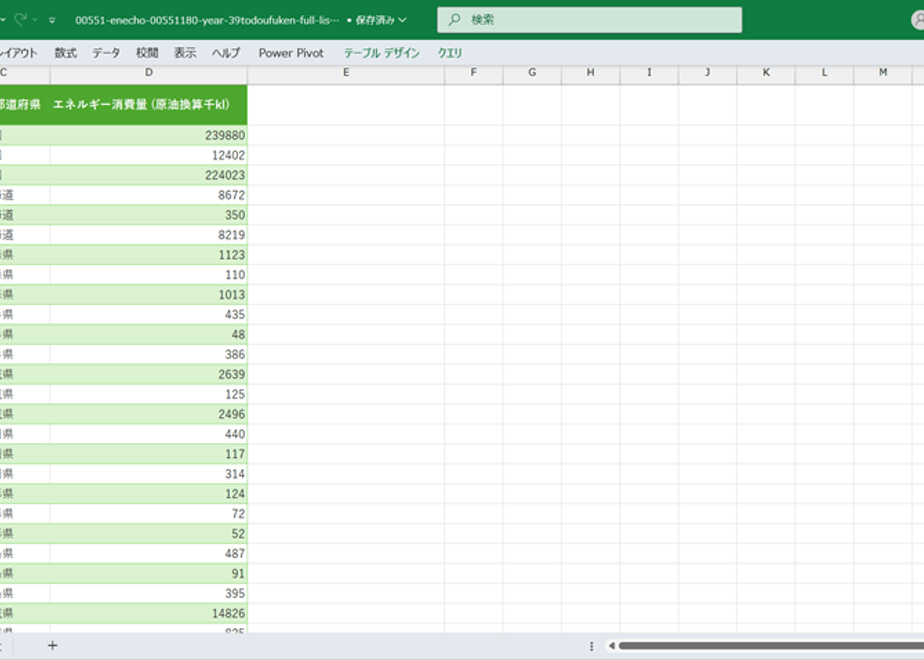Click the magnifier icon in search box
The height and width of the screenshot is (660, 924).
454,20
